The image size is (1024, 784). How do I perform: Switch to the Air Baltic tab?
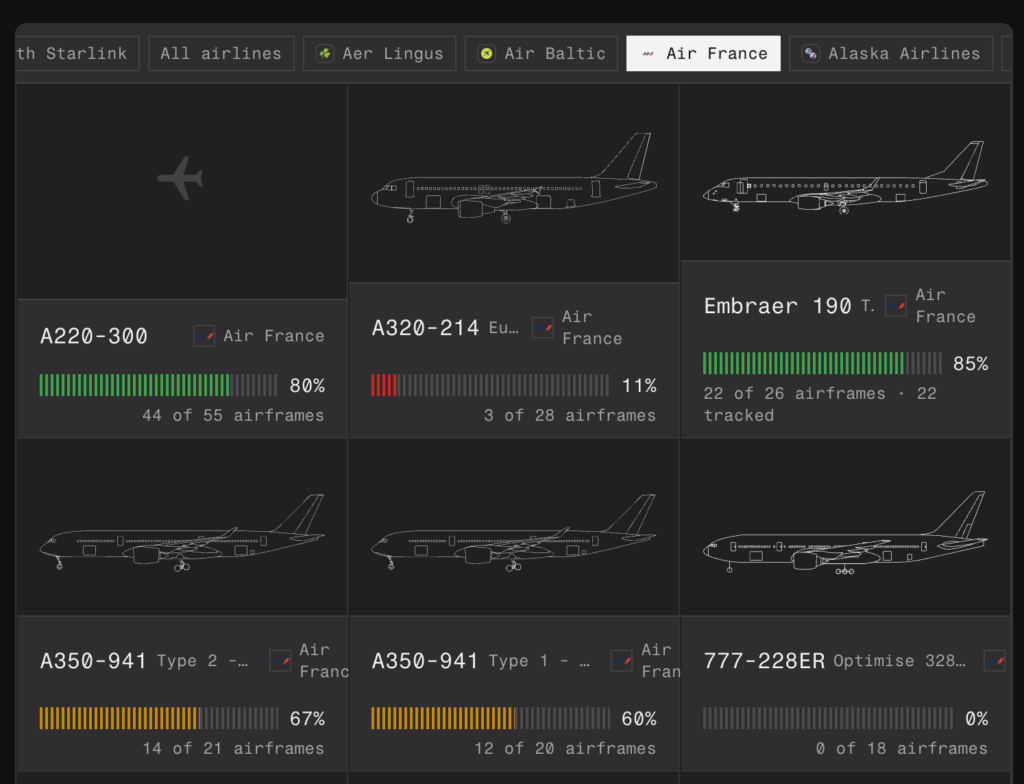[x=541, y=54]
